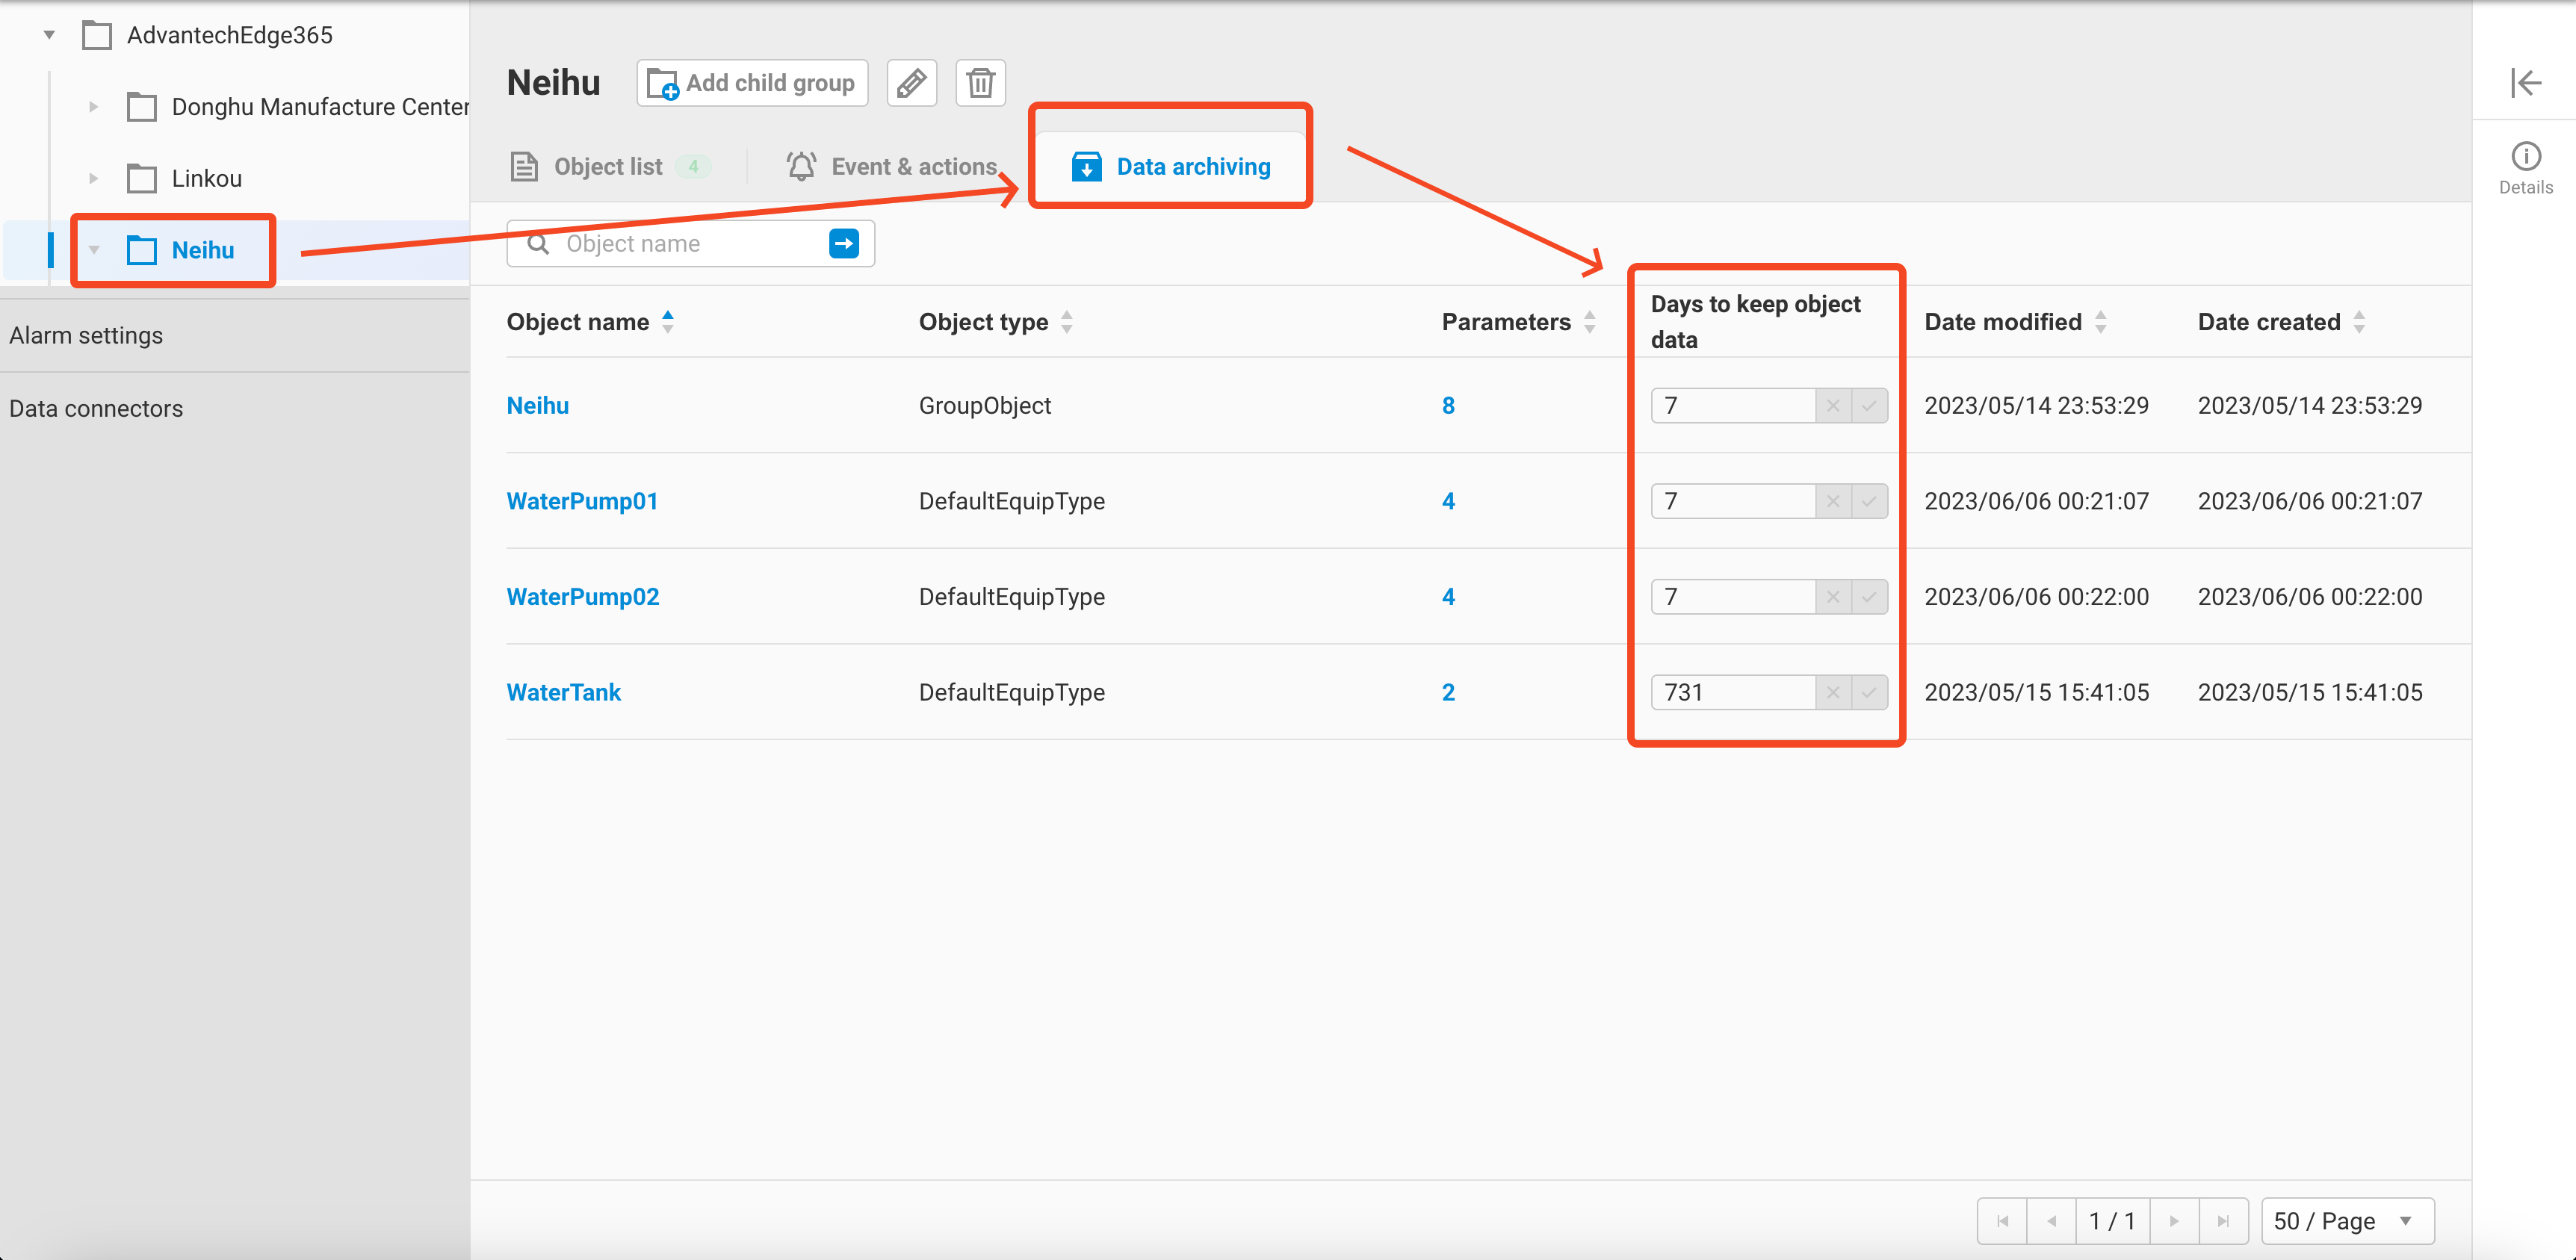2576x1260 pixels.
Task: Click Add child group button
Action: (x=752, y=83)
